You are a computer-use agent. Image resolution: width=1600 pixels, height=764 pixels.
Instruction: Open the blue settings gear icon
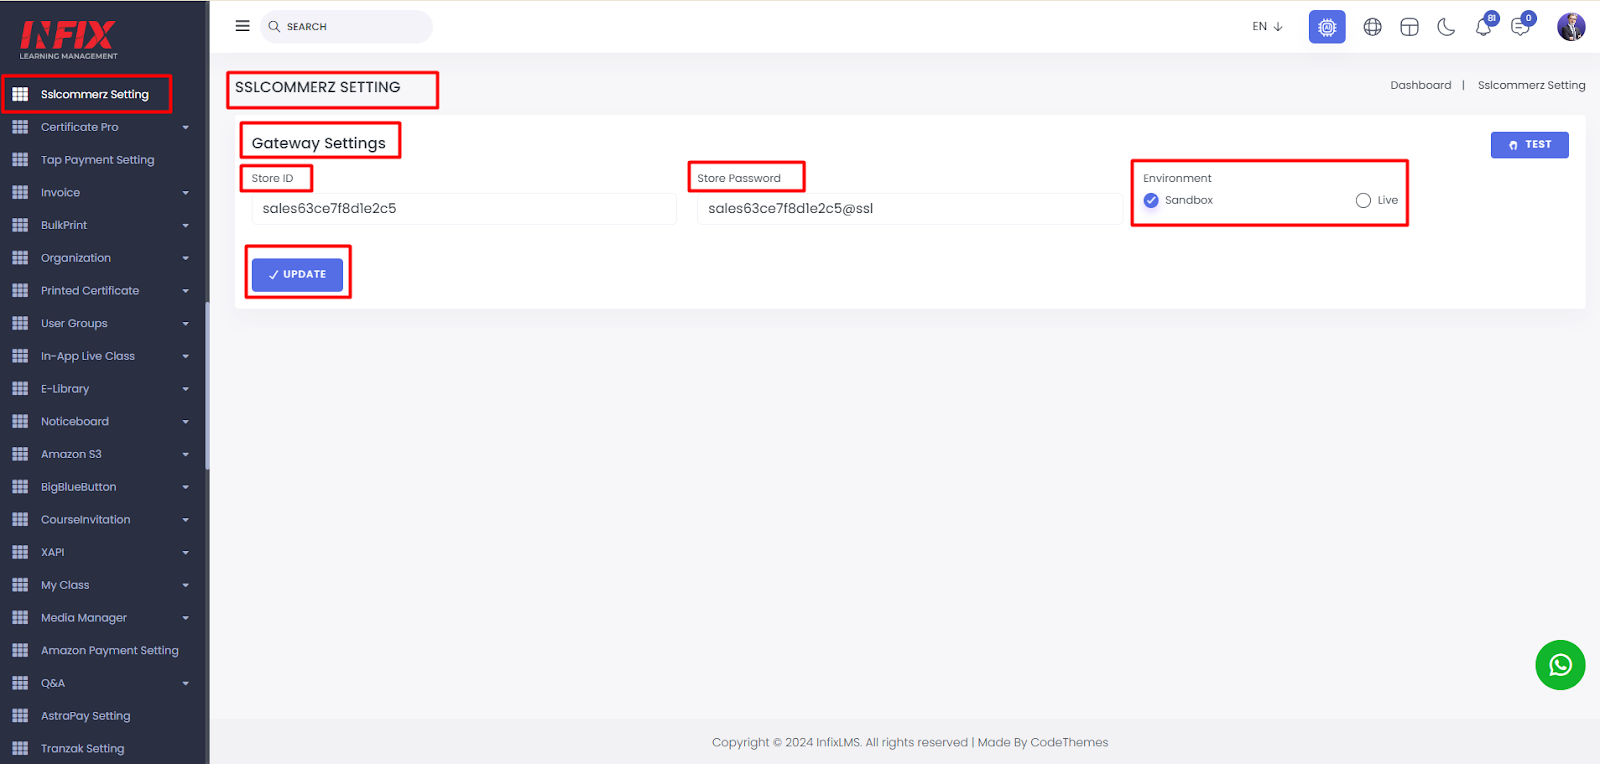tap(1327, 27)
